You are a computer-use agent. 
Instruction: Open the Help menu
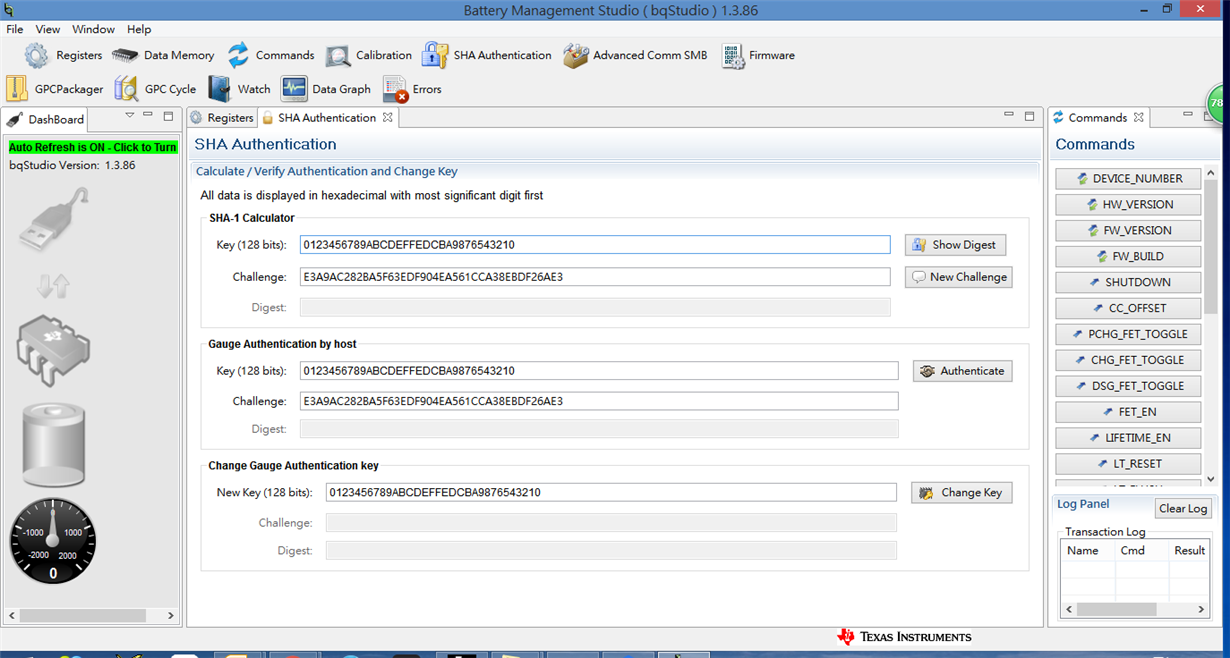[x=139, y=29]
